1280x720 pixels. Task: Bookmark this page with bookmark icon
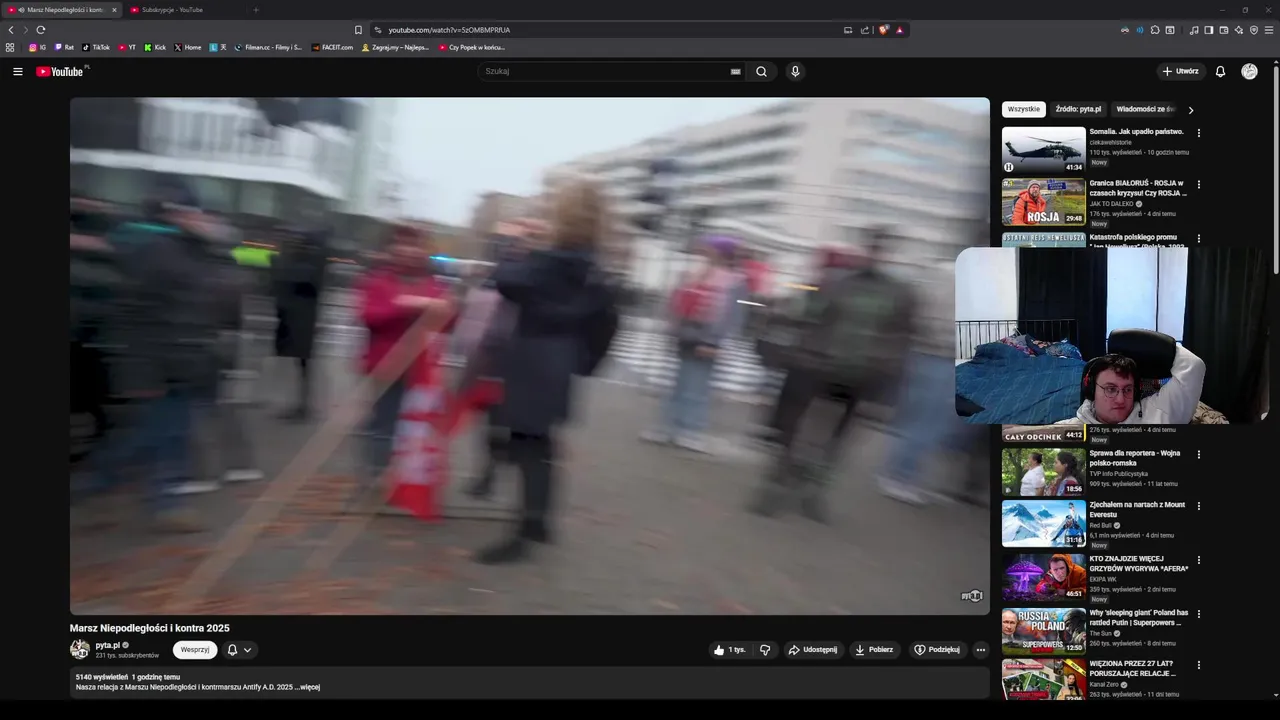click(x=358, y=30)
